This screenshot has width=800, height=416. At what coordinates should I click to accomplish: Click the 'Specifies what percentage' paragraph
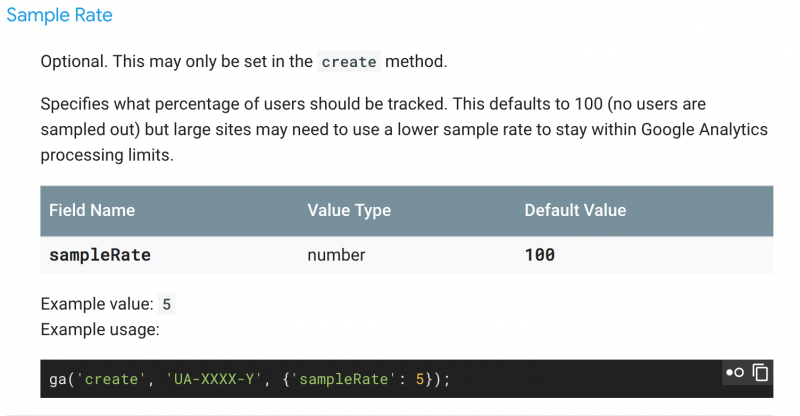coord(400,130)
